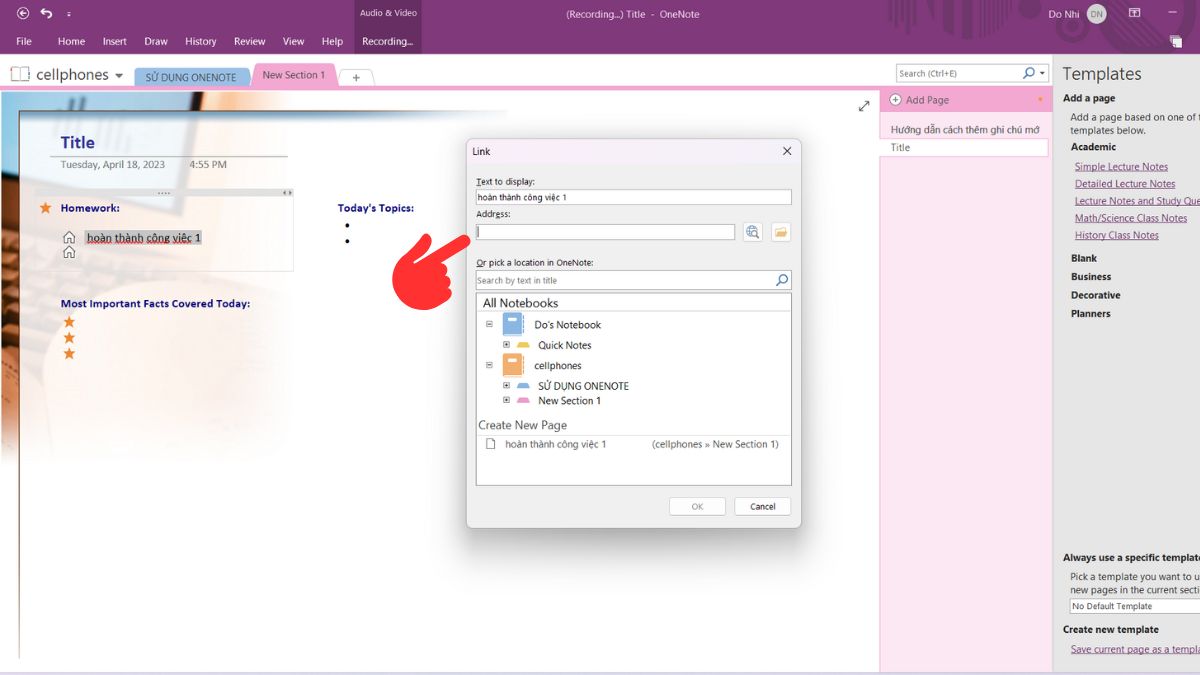
Task: Close the Link dialog with X
Action: pyautogui.click(x=787, y=151)
